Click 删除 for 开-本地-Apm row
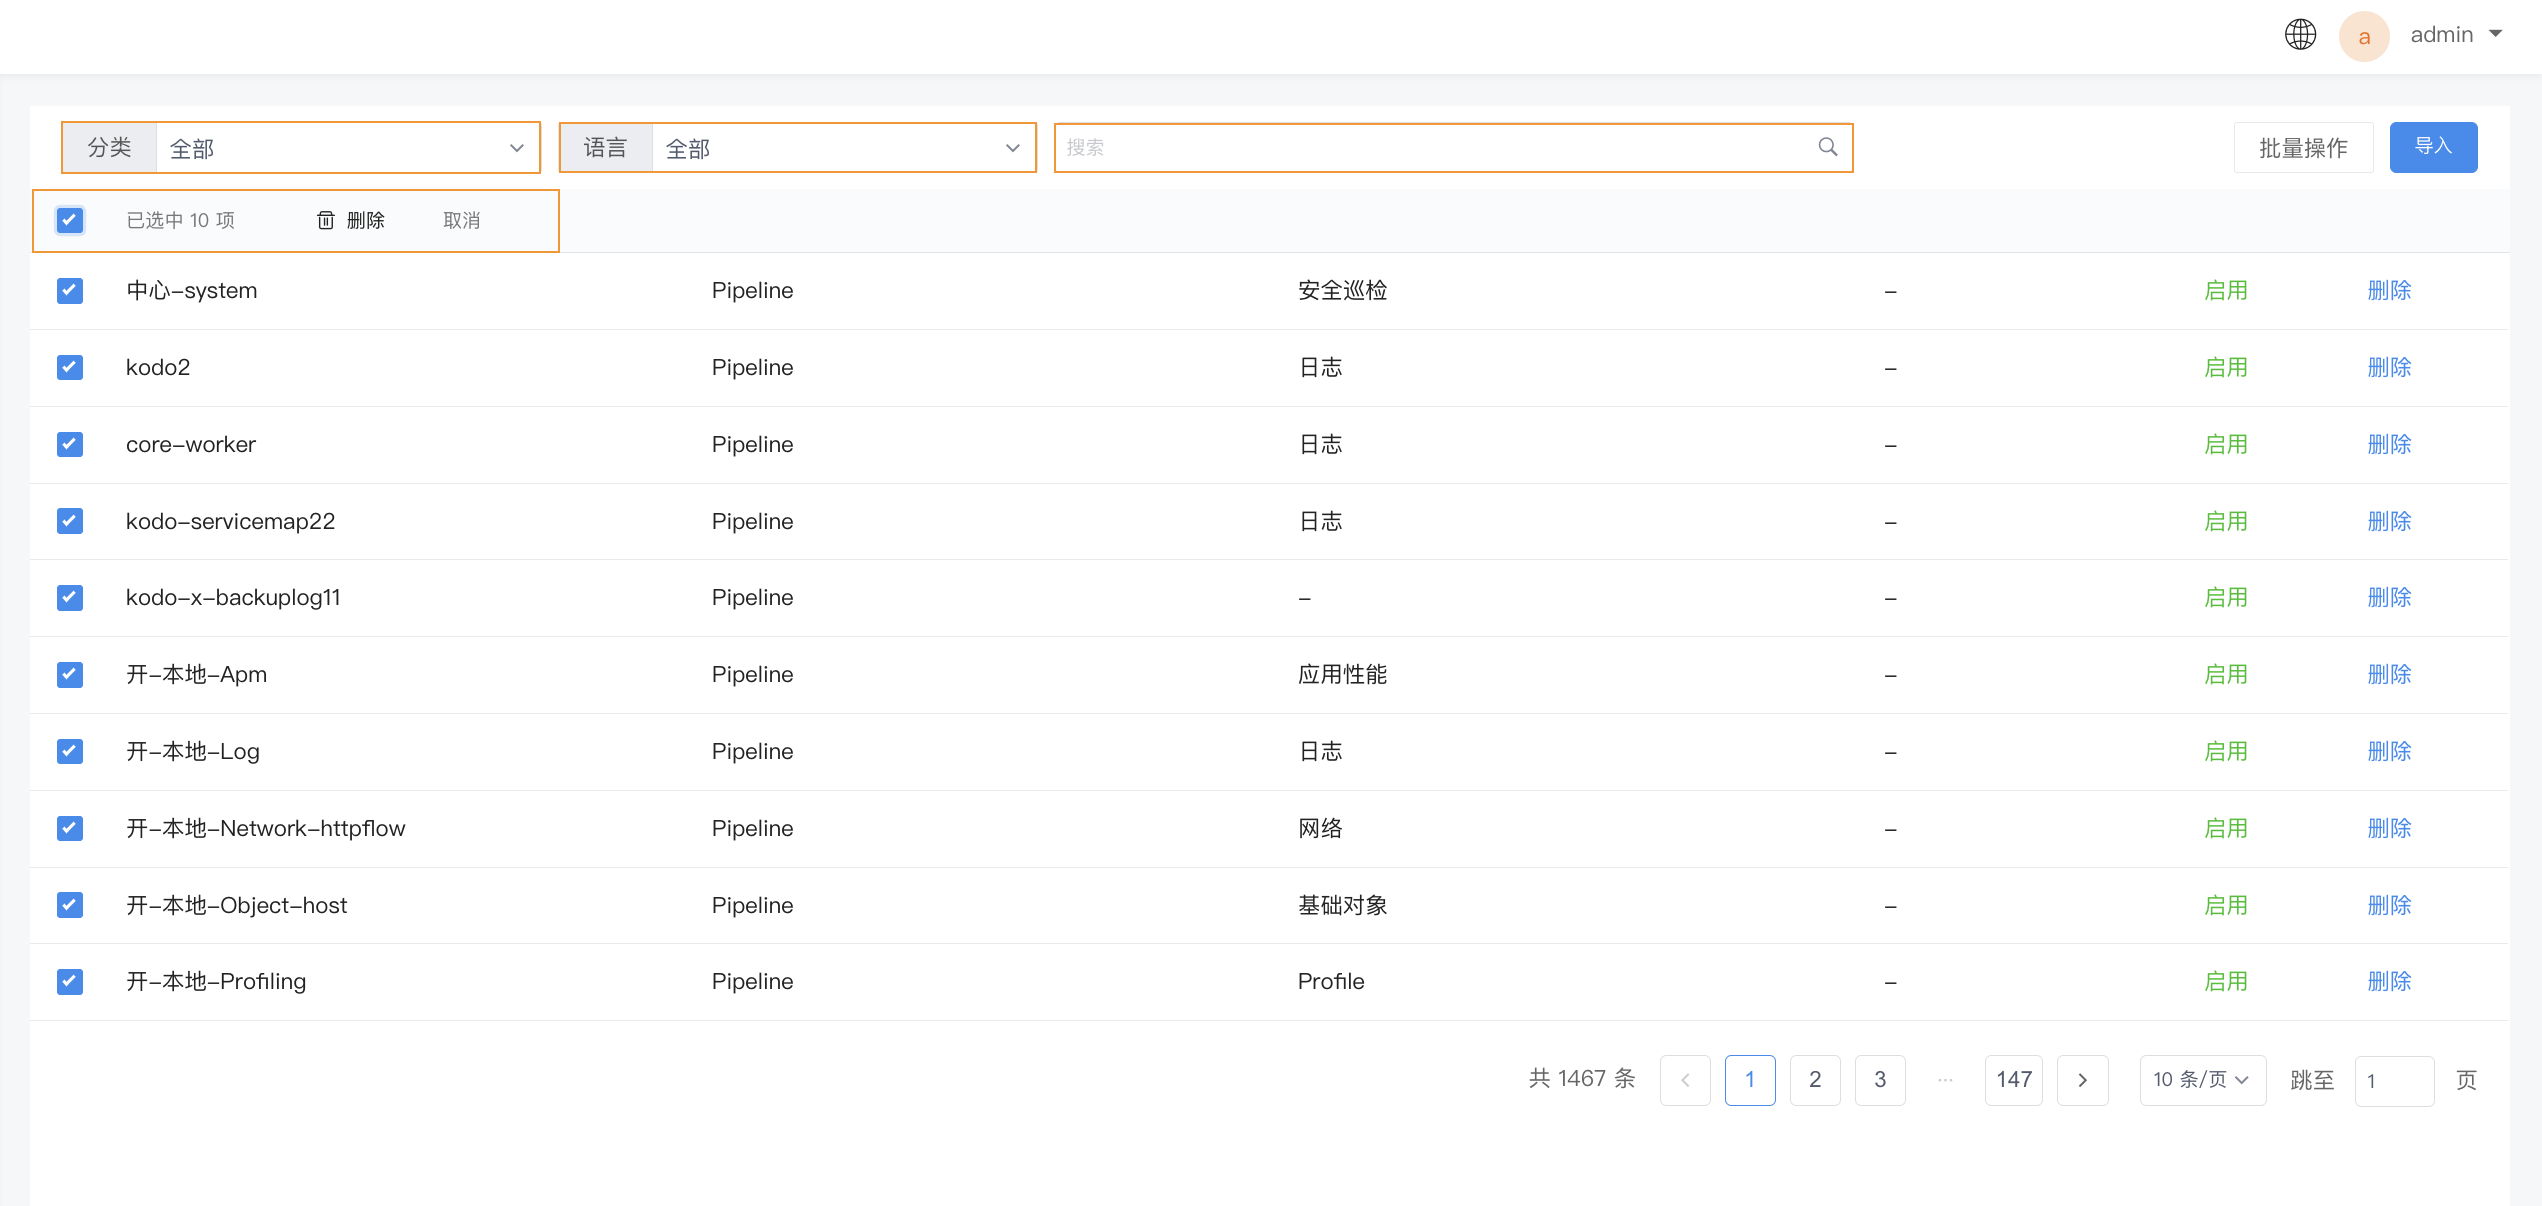The height and width of the screenshot is (1206, 2542). 2389,675
